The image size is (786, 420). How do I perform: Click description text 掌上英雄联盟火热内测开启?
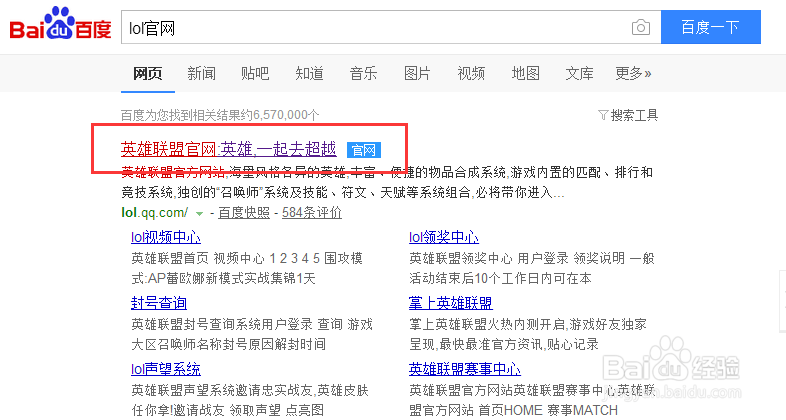pos(487,325)
